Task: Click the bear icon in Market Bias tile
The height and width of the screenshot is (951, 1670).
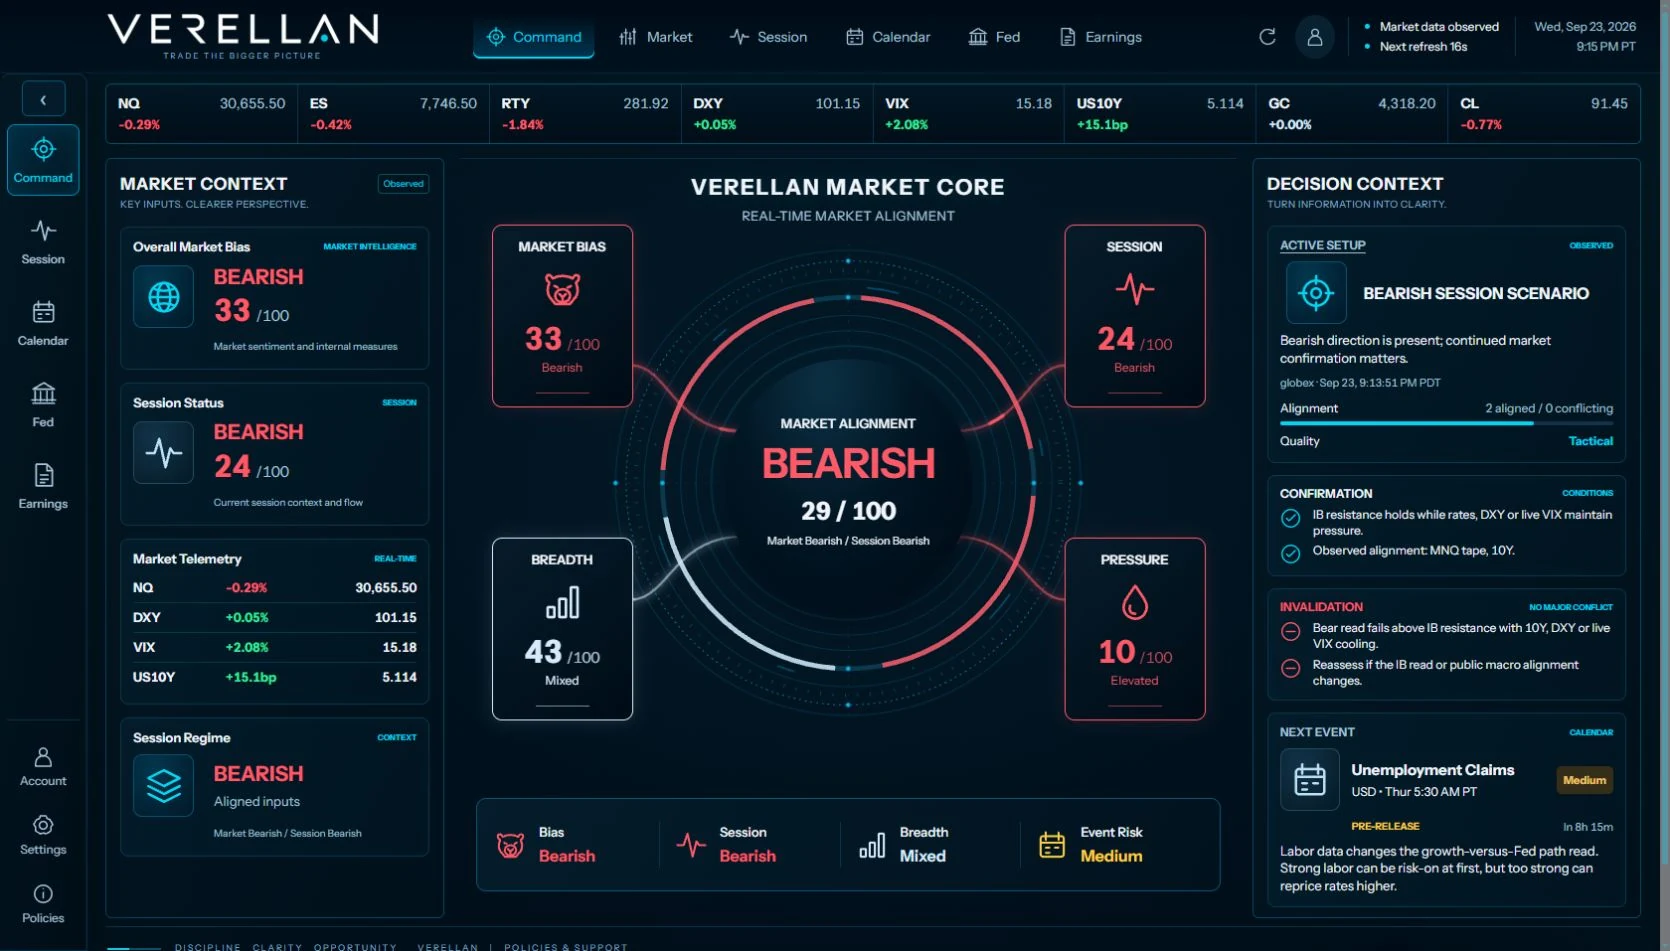Action: (x=562, y=290)
